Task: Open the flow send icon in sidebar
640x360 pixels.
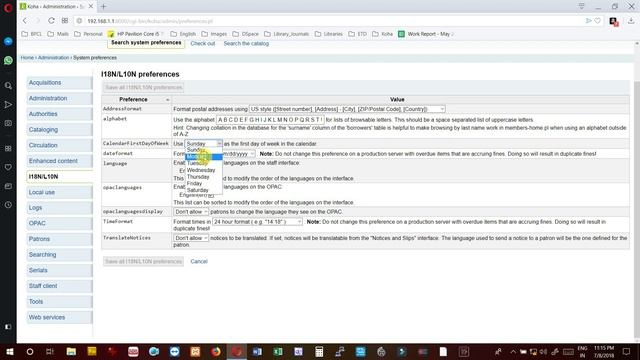Action: click(8, 104)
